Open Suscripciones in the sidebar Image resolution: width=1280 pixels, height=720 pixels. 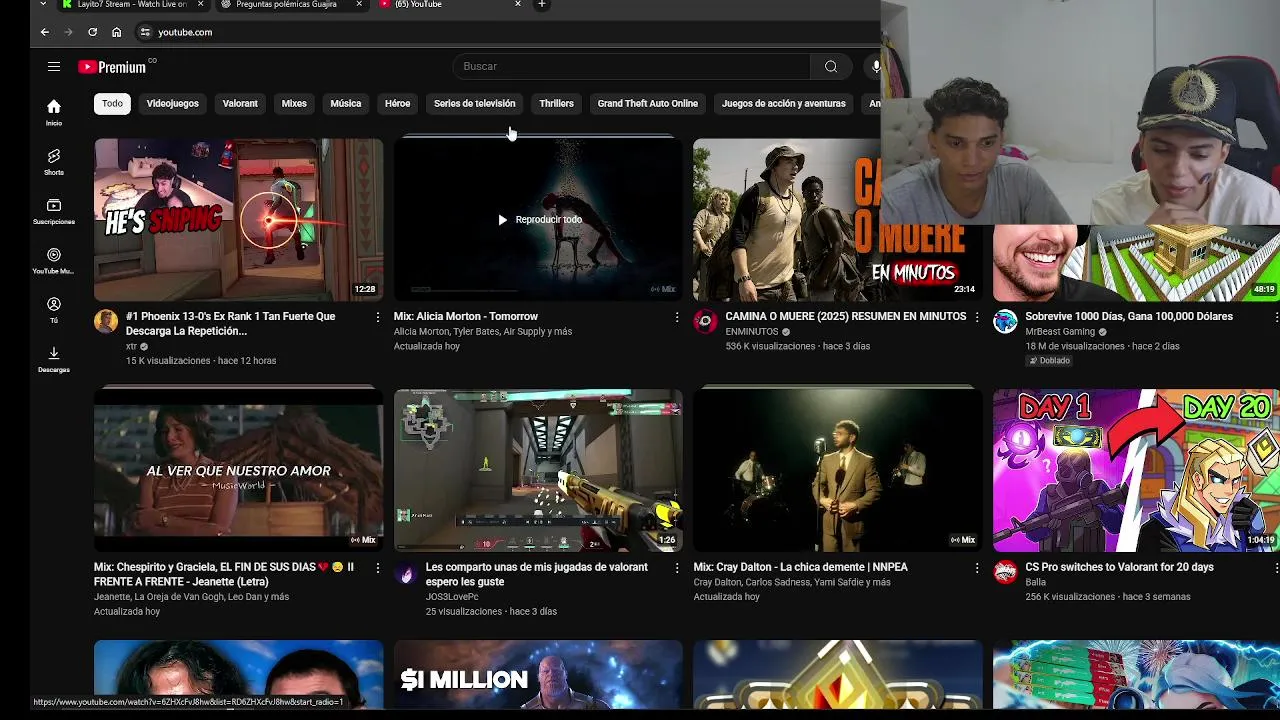tap(54, 211)
